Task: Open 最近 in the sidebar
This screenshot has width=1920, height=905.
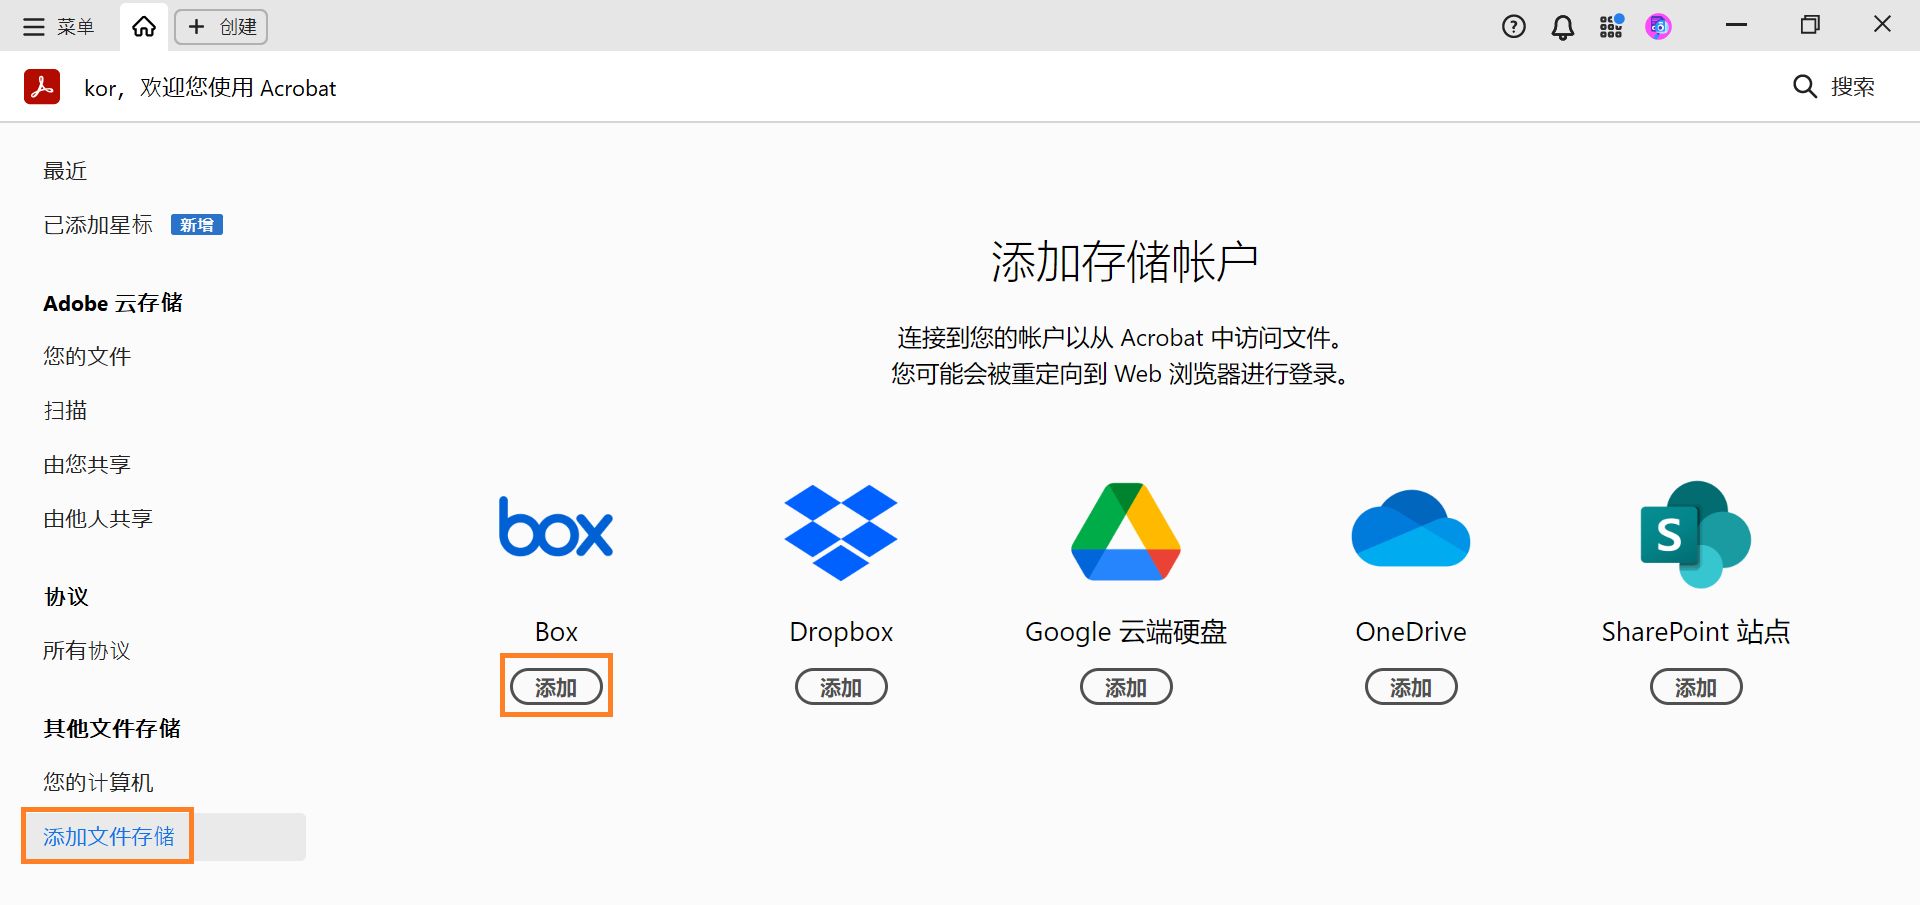Action: 64,170
